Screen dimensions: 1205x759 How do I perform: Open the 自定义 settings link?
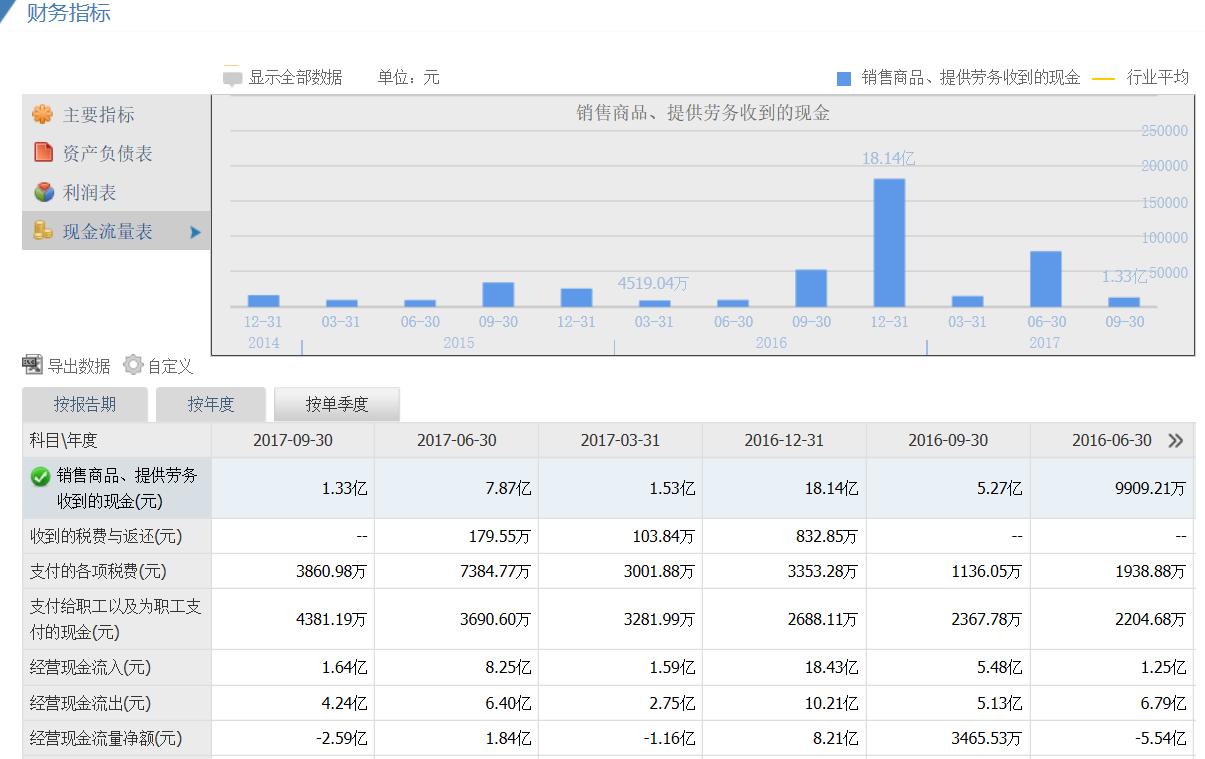point(170,367)
